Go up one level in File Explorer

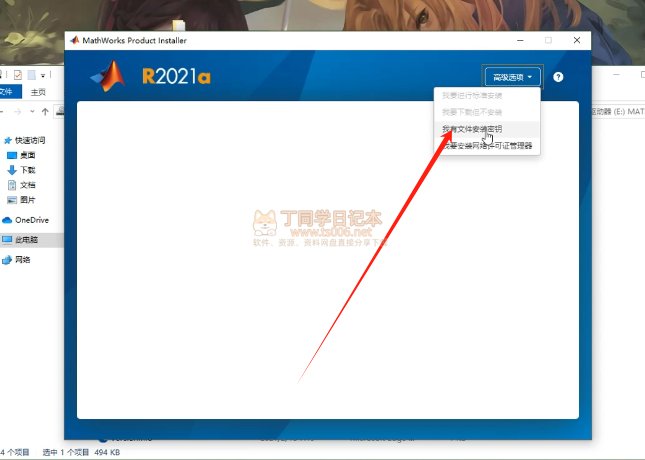[x=45, y=112]
